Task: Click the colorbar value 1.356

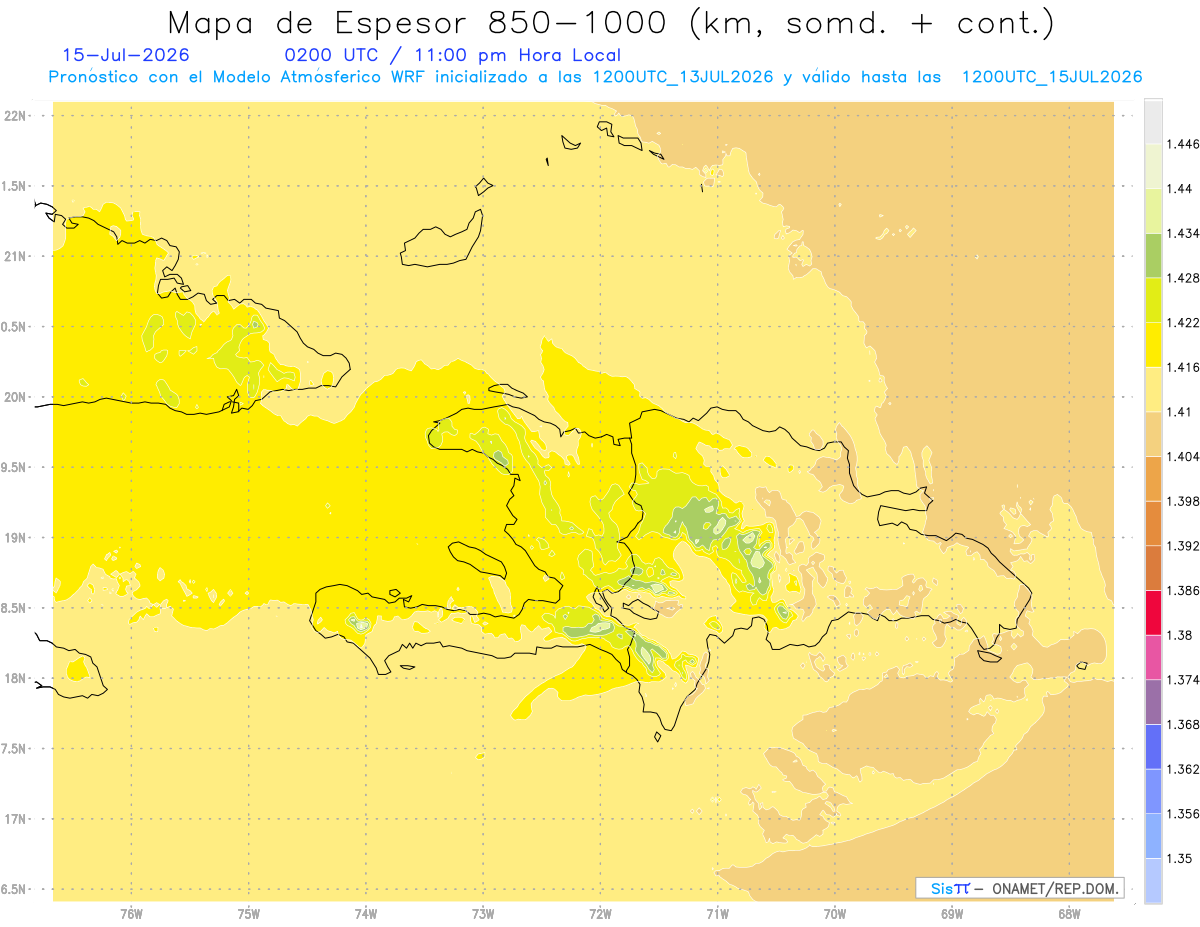Action: [1182, 814]
